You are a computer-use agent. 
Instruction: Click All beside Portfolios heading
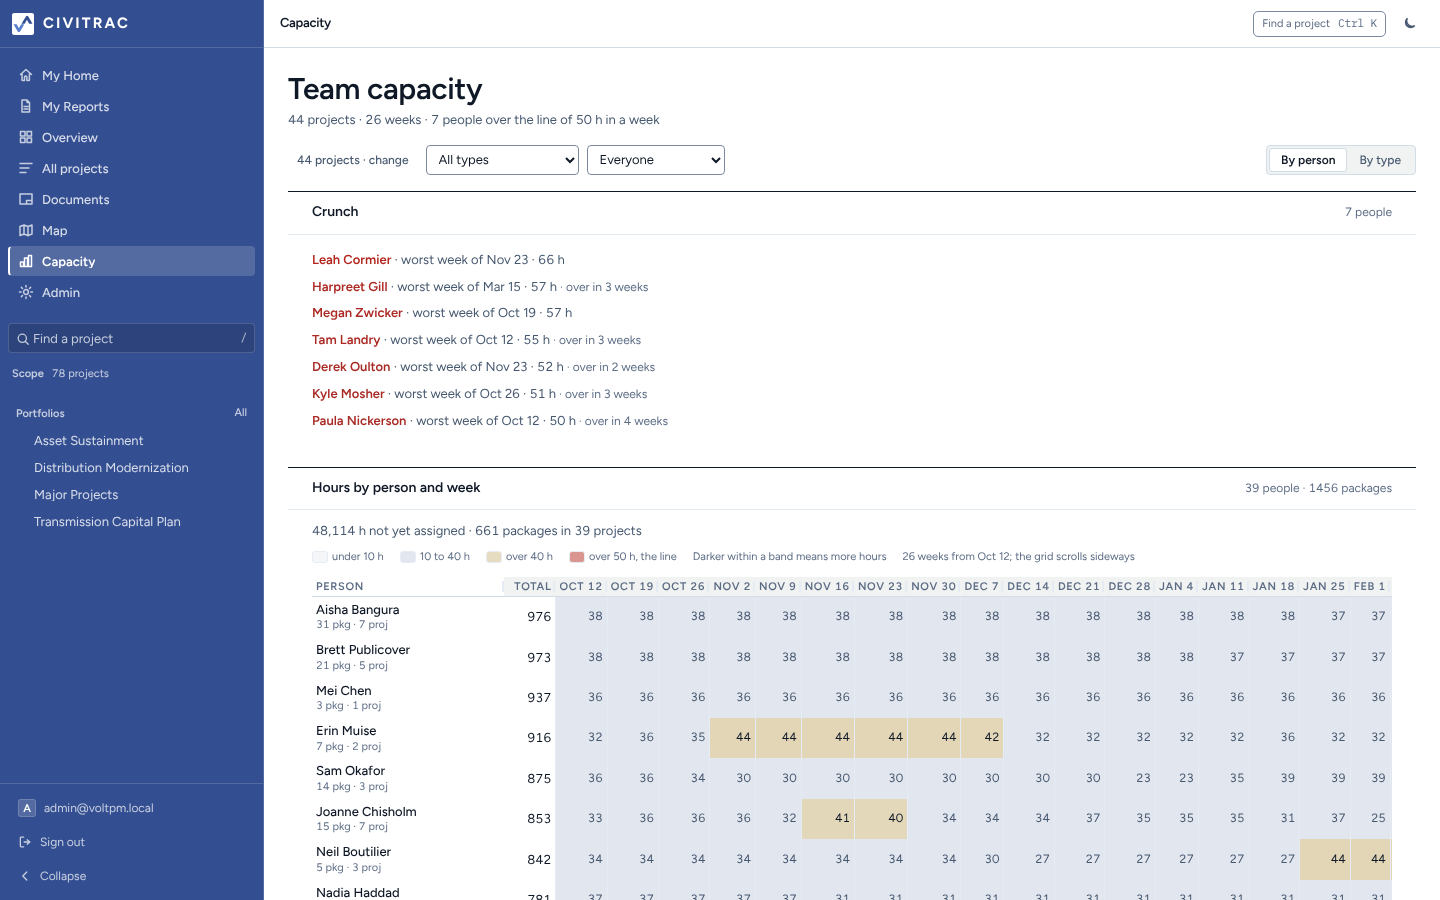coord(241,412)
